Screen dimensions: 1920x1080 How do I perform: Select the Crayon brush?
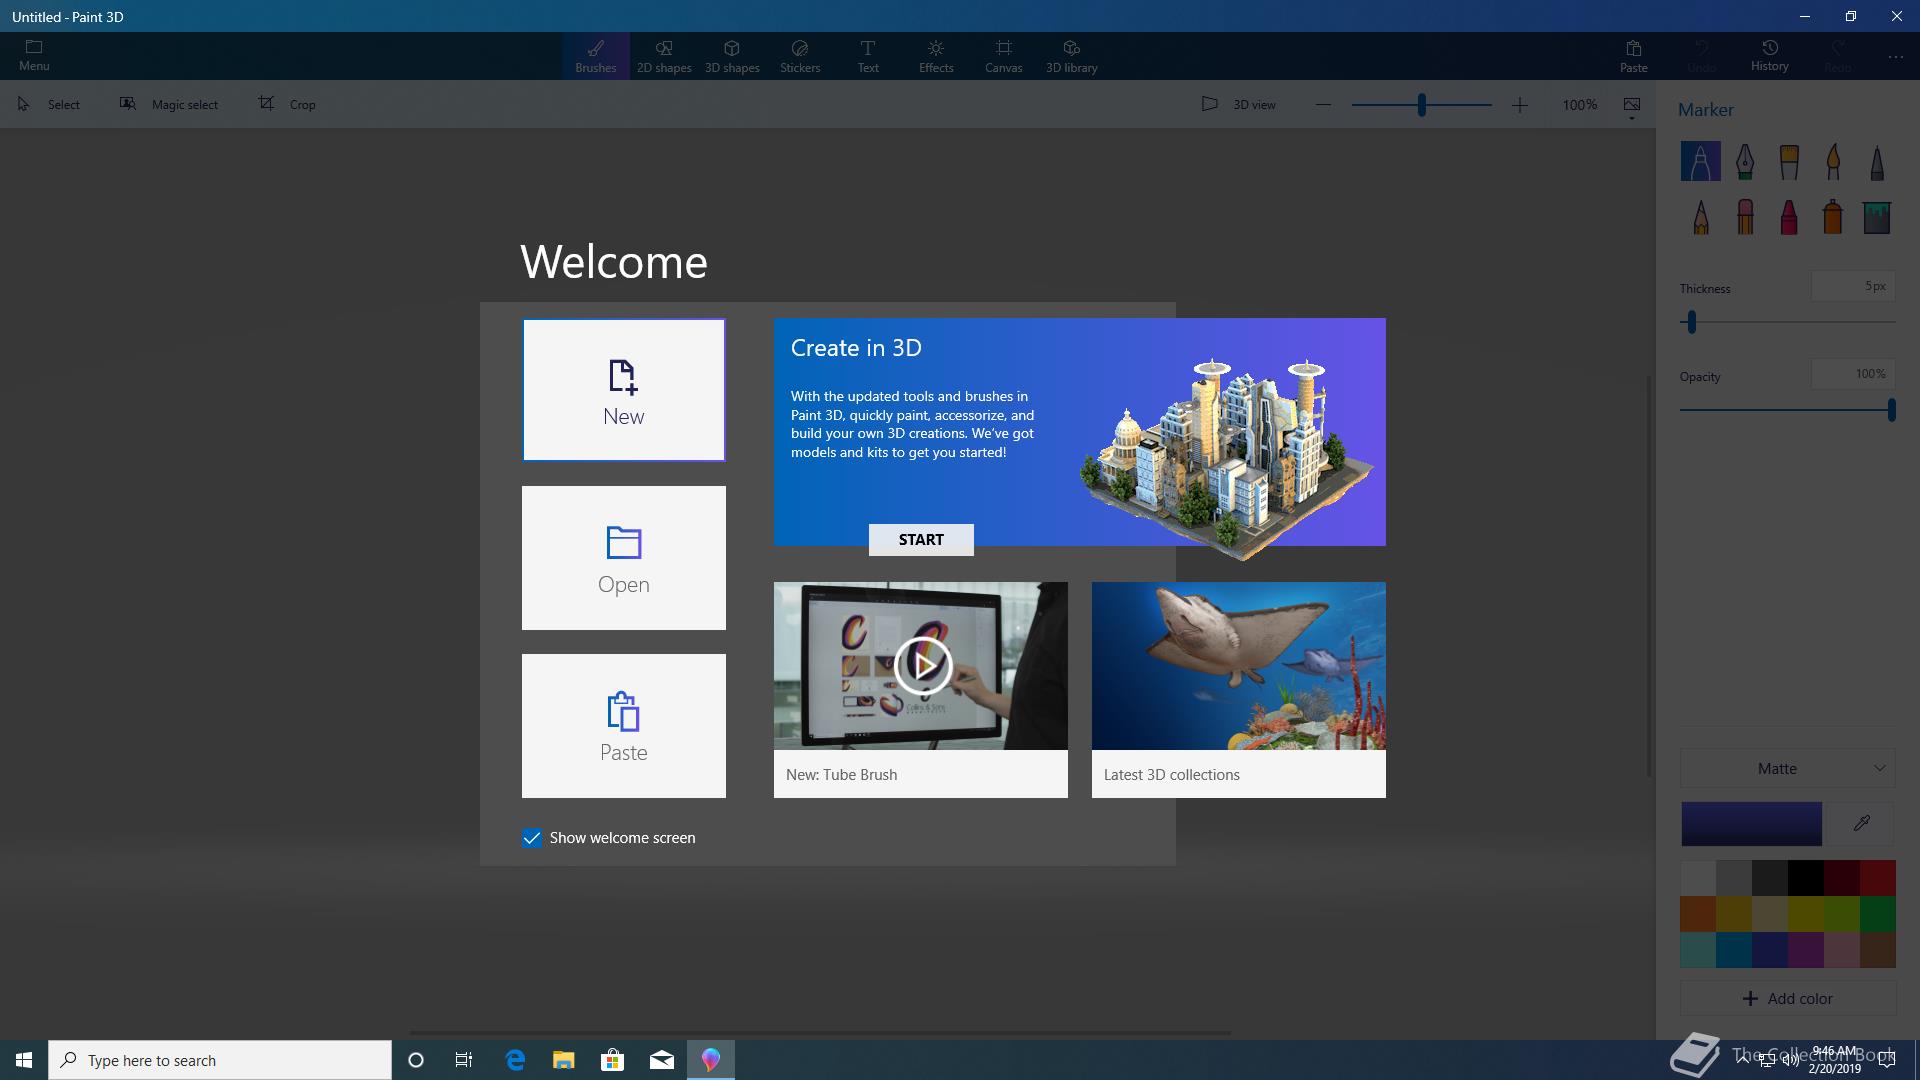click(1789, 216)
